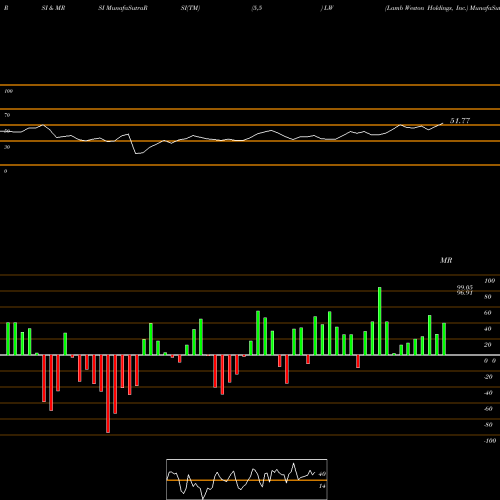This screenshot has width=500, height=500.
Task: Click 'Lamb Weston Holdings, Inc.' title text
Action: tap(427, 8)
